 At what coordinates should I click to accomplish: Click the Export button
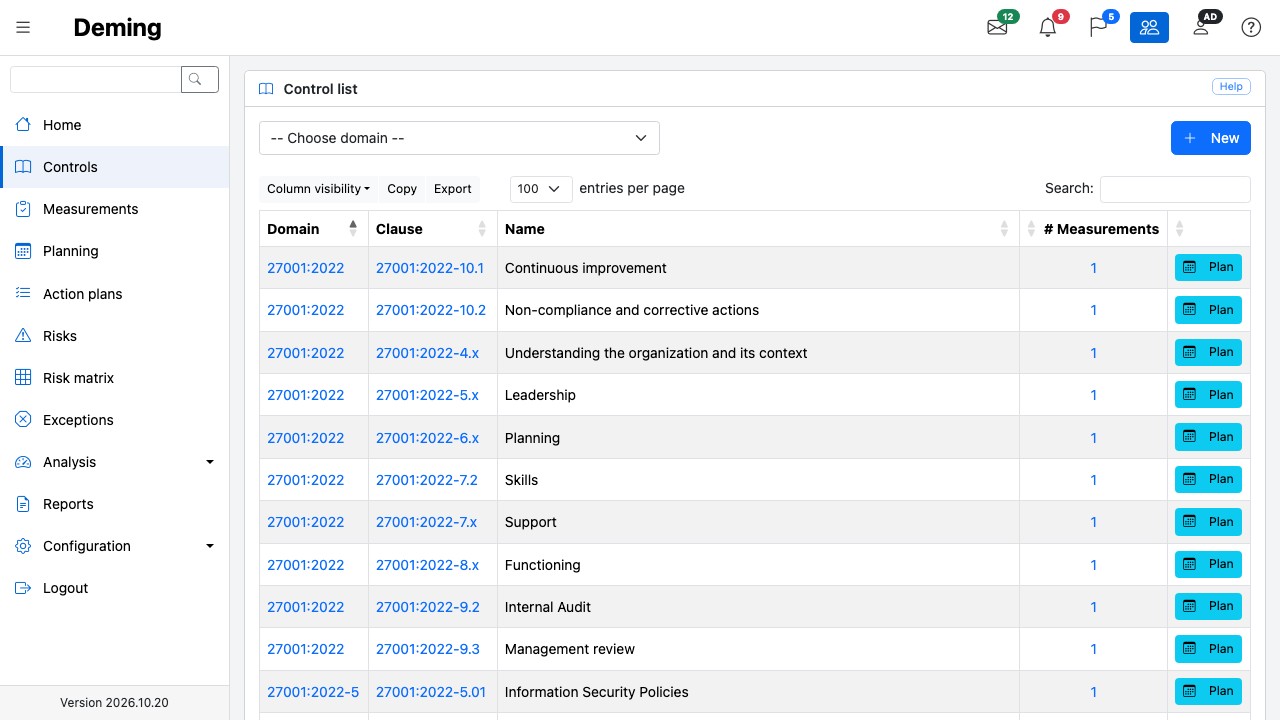pyautogui.click(x=453, y=189)
